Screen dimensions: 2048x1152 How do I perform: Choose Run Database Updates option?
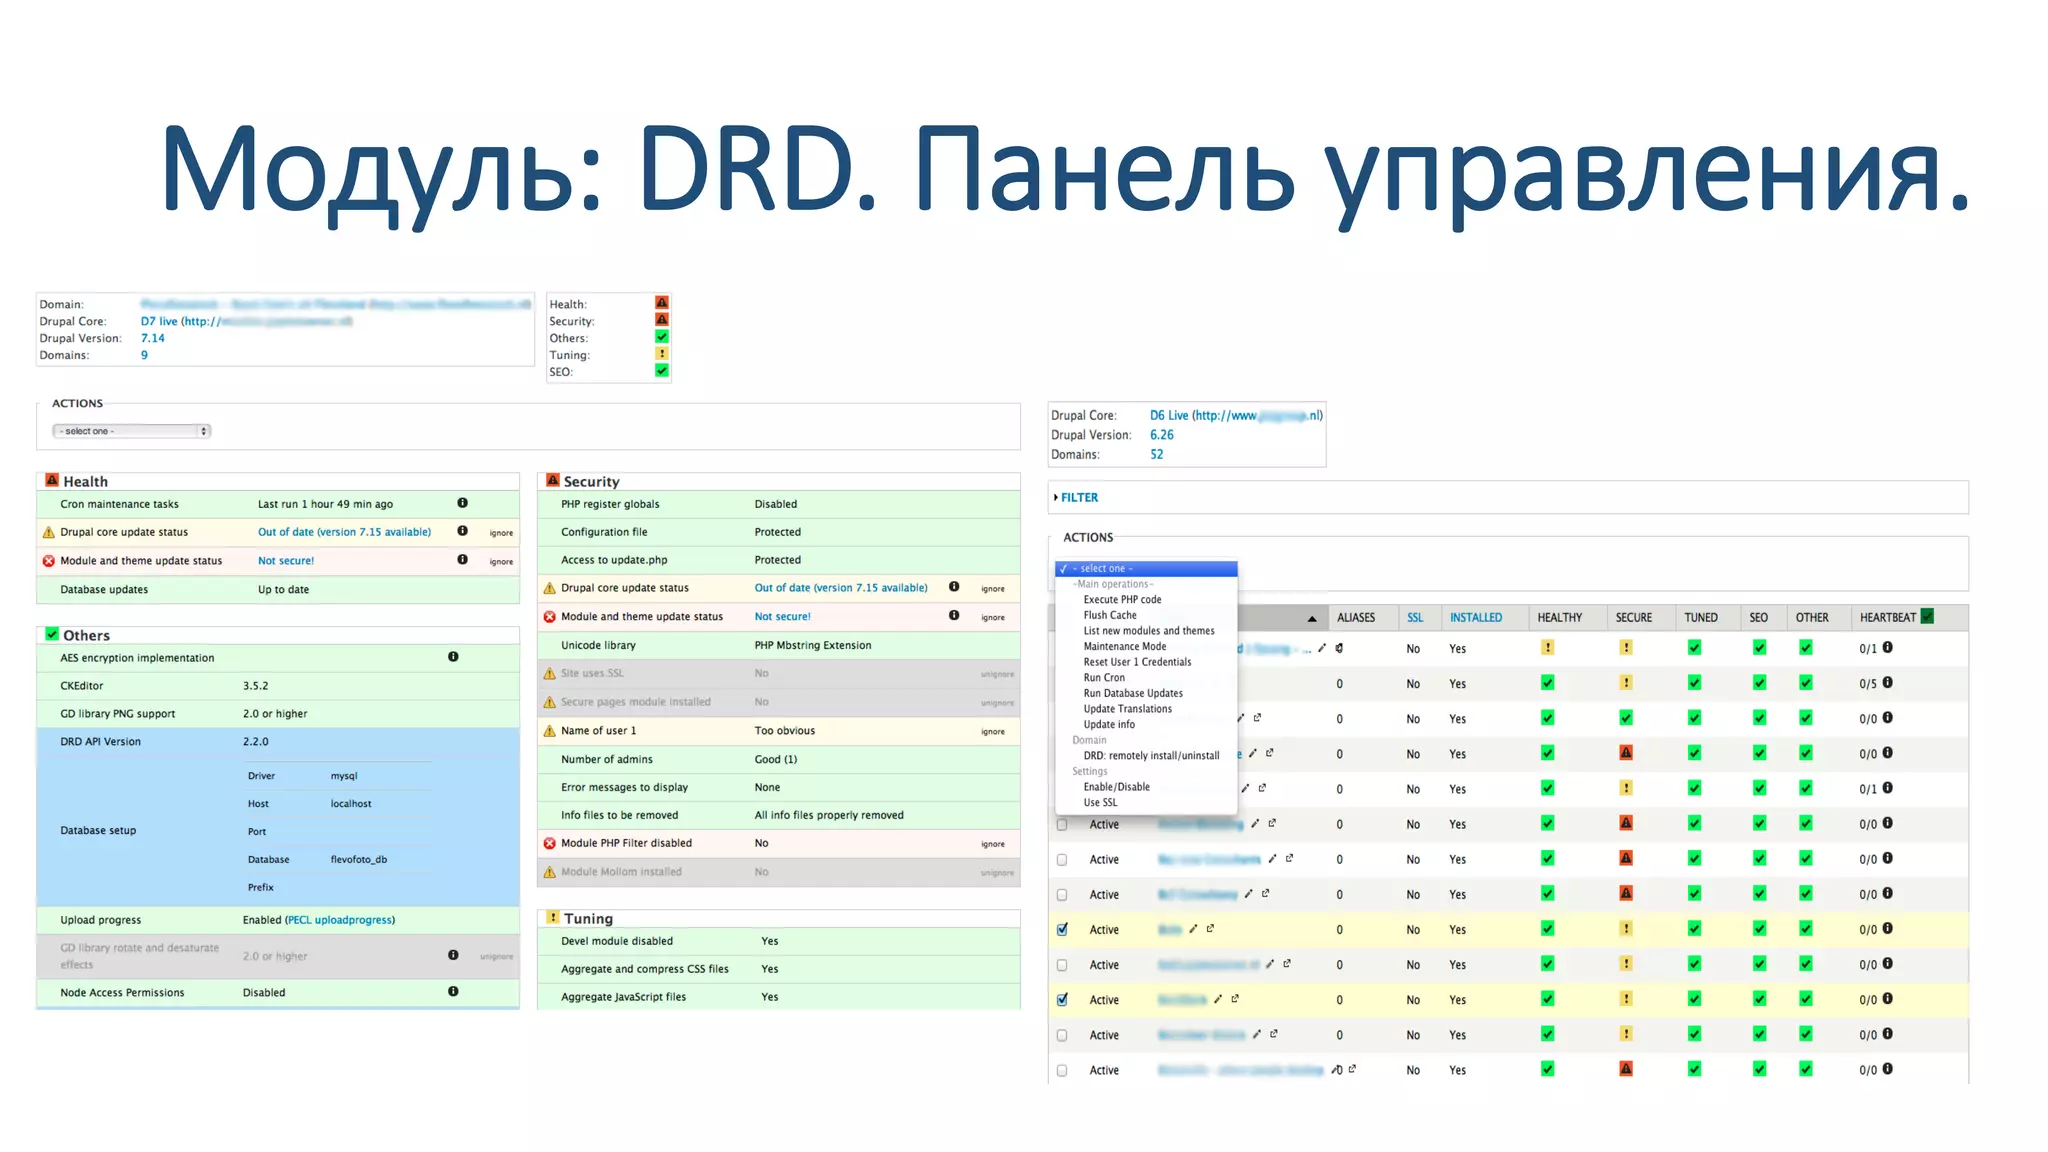tap(1133, 693)
